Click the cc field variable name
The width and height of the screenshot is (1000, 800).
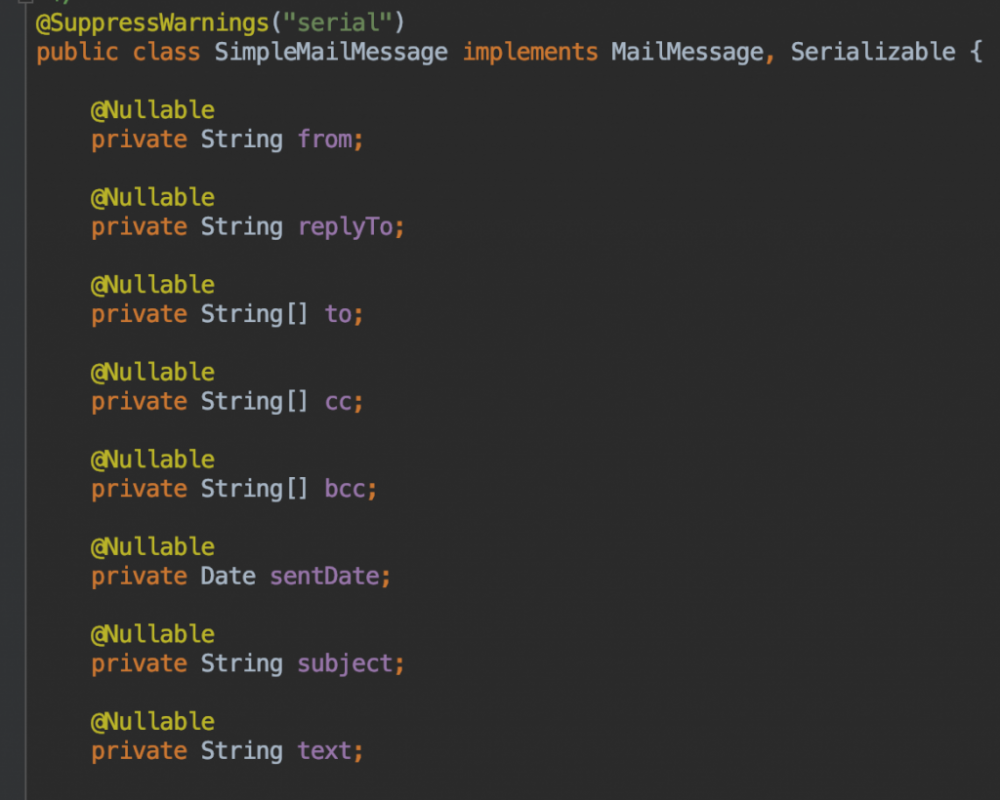click(338, 401)
